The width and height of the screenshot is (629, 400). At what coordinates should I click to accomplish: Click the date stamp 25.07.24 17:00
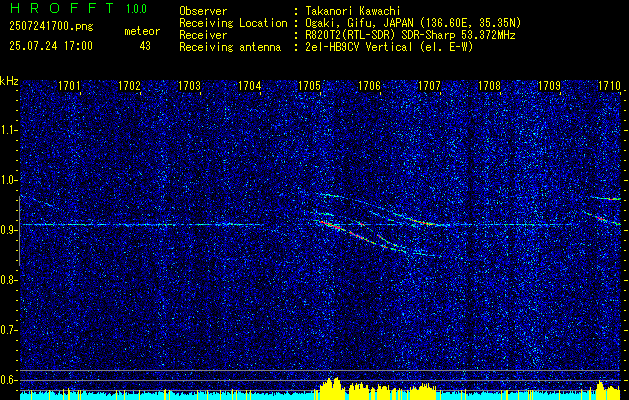pos(51,46)
